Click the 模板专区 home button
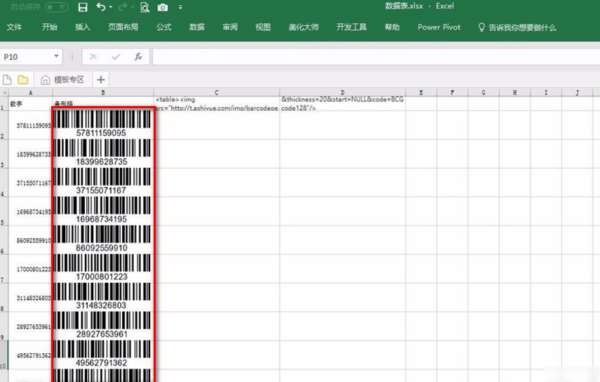The height and width of the screenshot is (382, 600). tap(62, 80)
